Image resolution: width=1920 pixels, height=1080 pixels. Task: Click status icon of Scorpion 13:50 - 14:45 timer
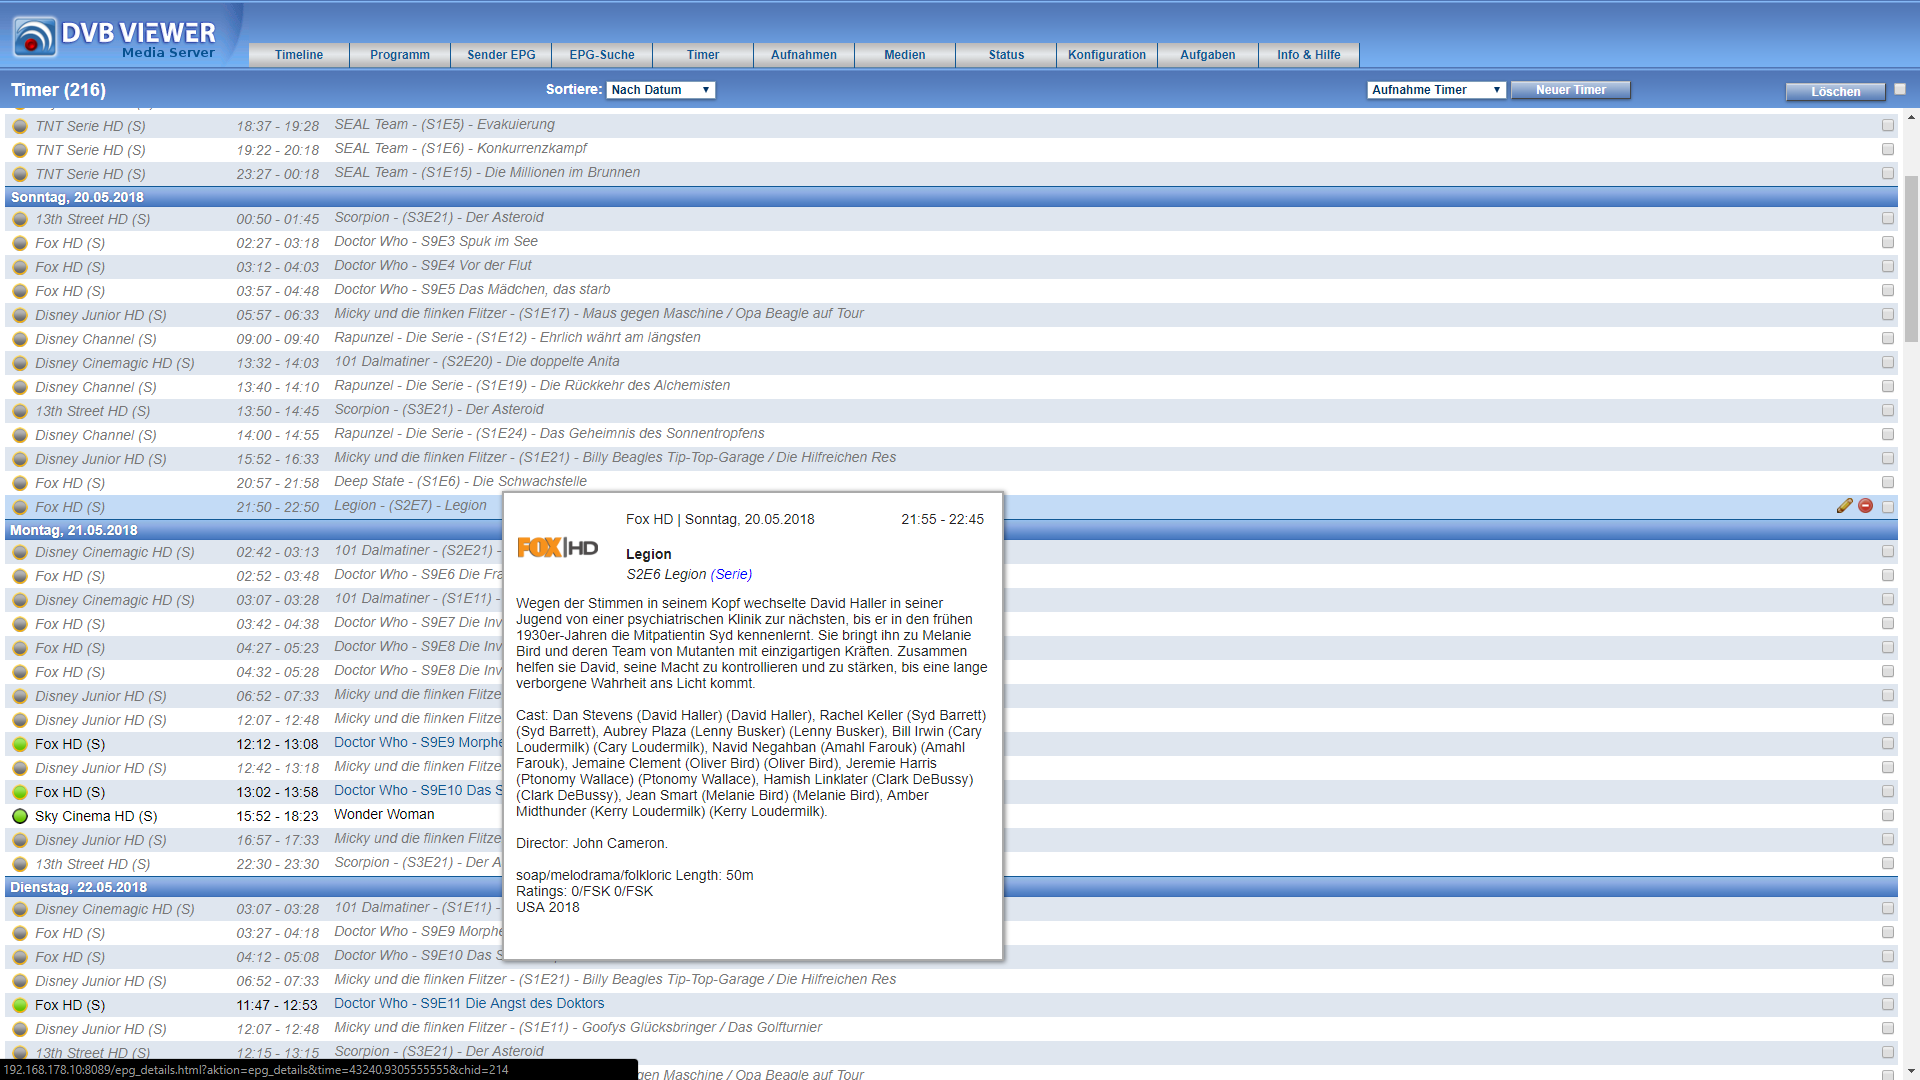point(20,411)
